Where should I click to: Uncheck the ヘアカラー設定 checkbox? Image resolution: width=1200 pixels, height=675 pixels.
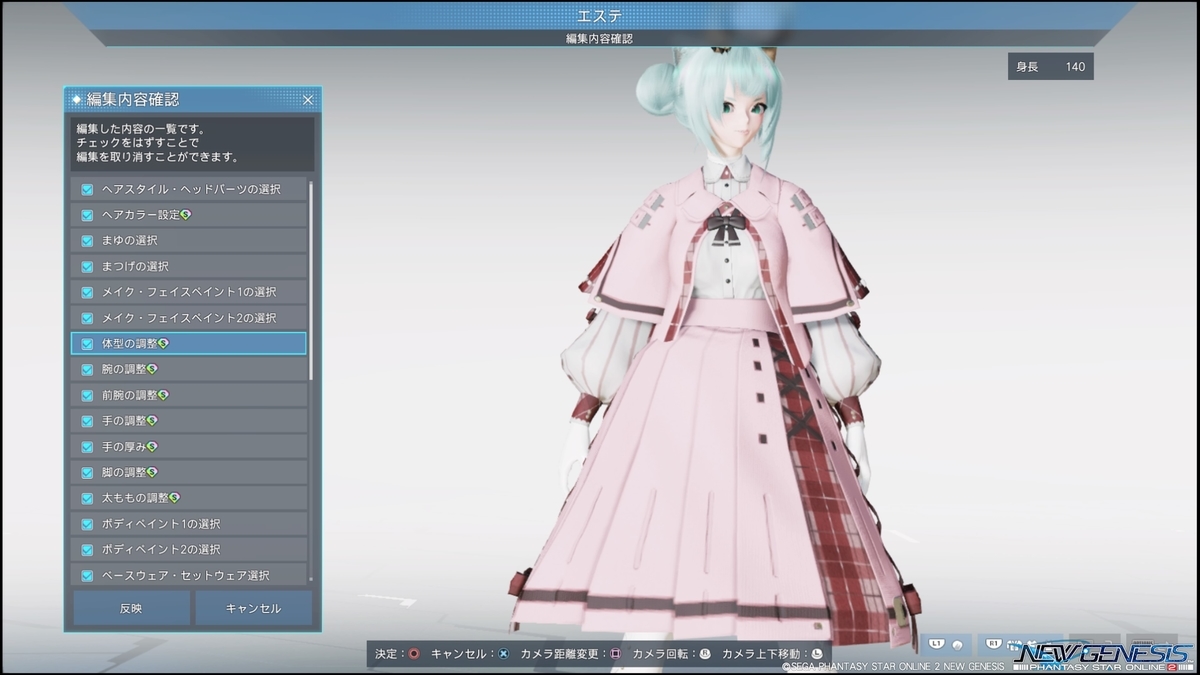tap(87, 215)
